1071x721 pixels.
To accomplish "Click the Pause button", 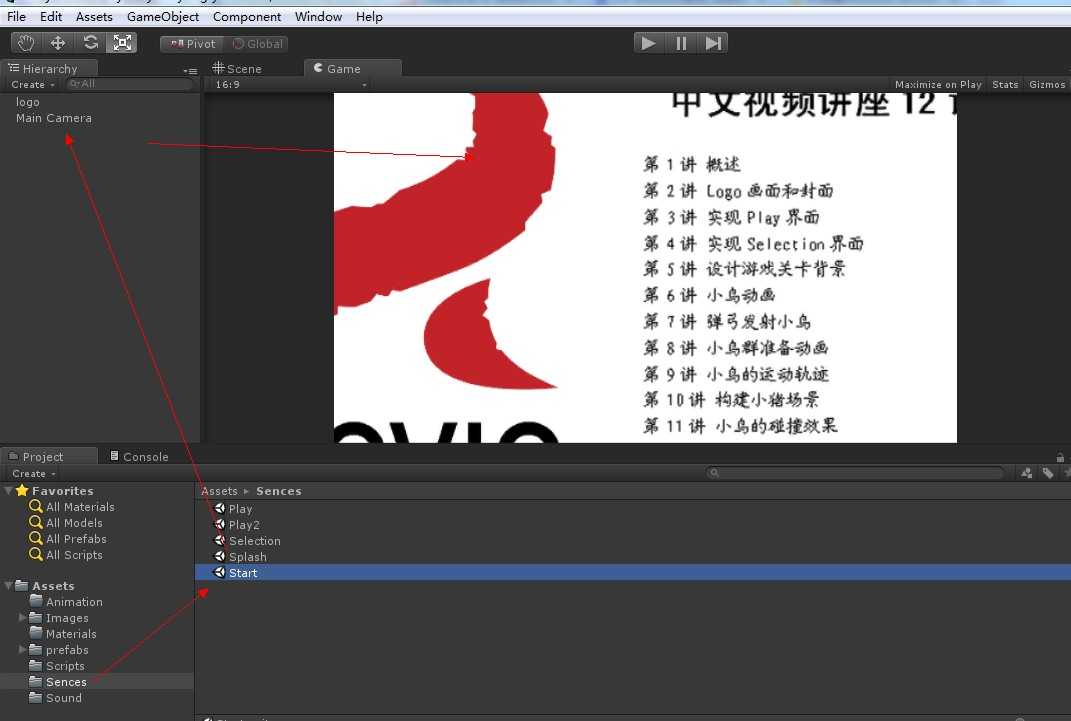I will pos(681,43).
